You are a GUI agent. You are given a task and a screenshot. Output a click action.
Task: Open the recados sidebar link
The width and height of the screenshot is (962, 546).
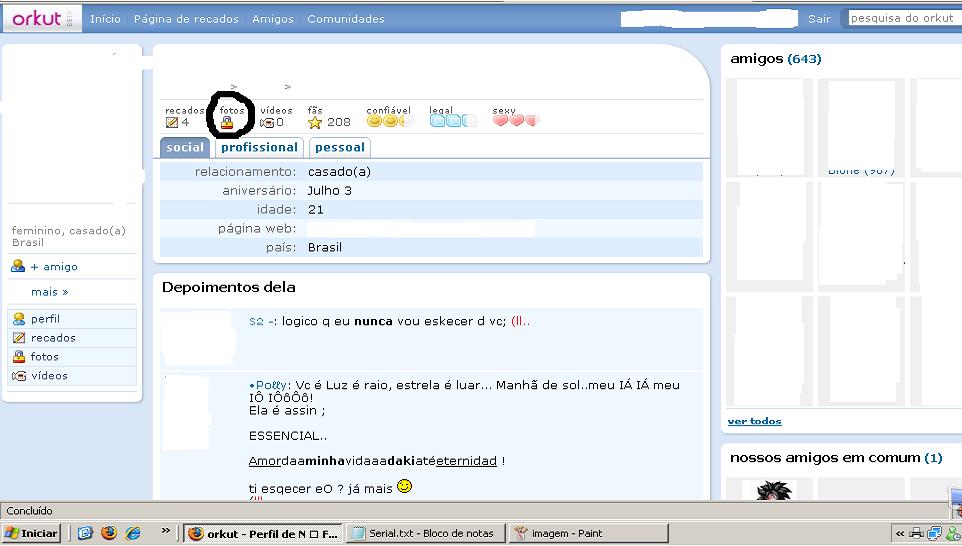coord(53,338)
